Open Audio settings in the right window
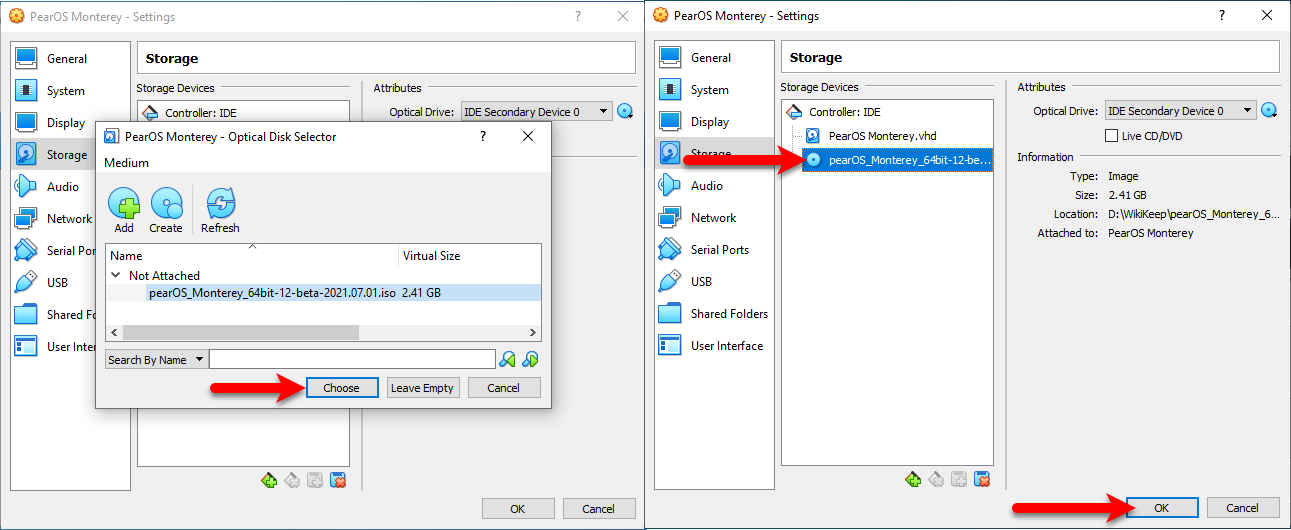1291x530 pixels. (714, 186)
